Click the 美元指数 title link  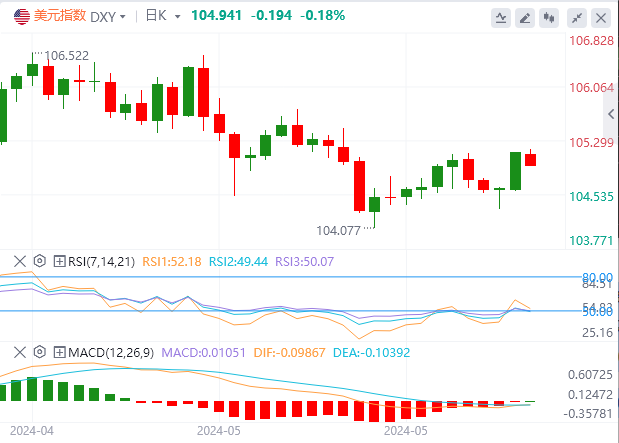click(x=58, y=16)
